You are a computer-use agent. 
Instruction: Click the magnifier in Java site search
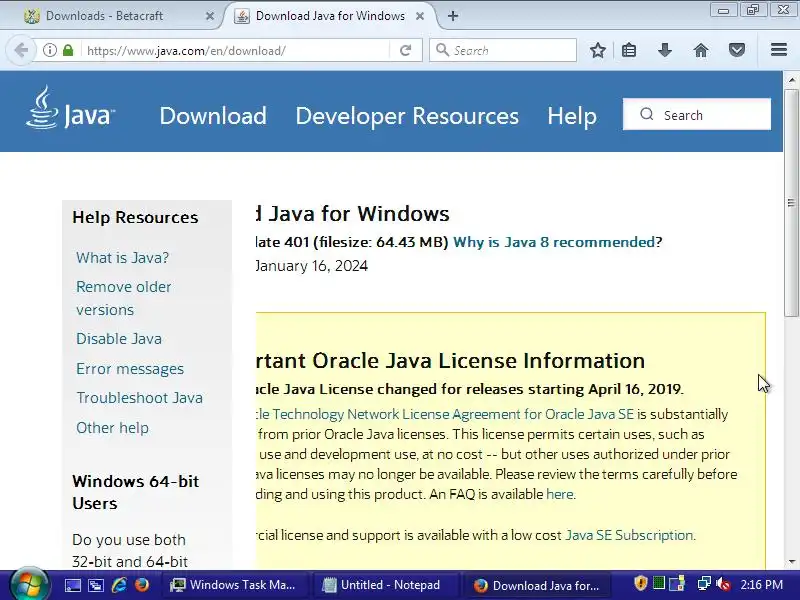click(x=646, y=114)
